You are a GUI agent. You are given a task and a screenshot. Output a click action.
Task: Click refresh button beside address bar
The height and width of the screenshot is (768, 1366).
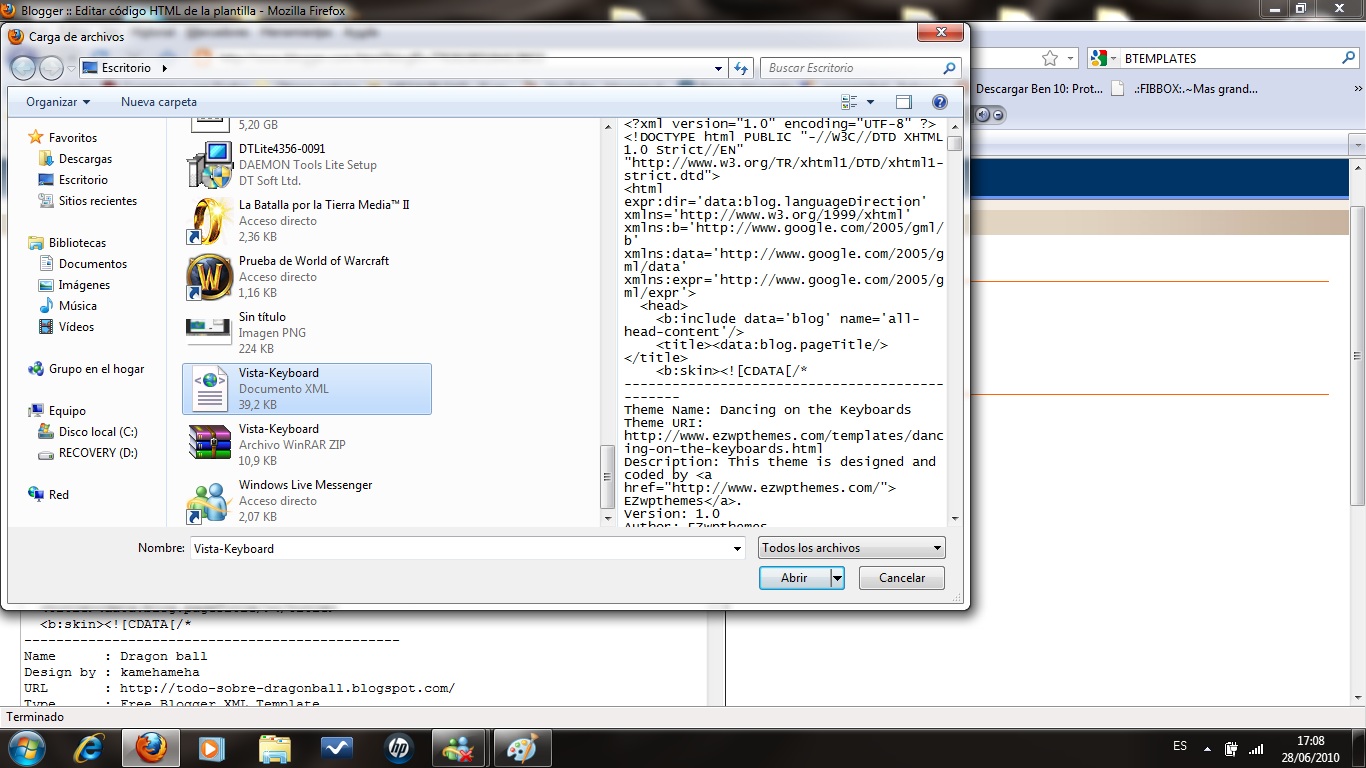741,68
